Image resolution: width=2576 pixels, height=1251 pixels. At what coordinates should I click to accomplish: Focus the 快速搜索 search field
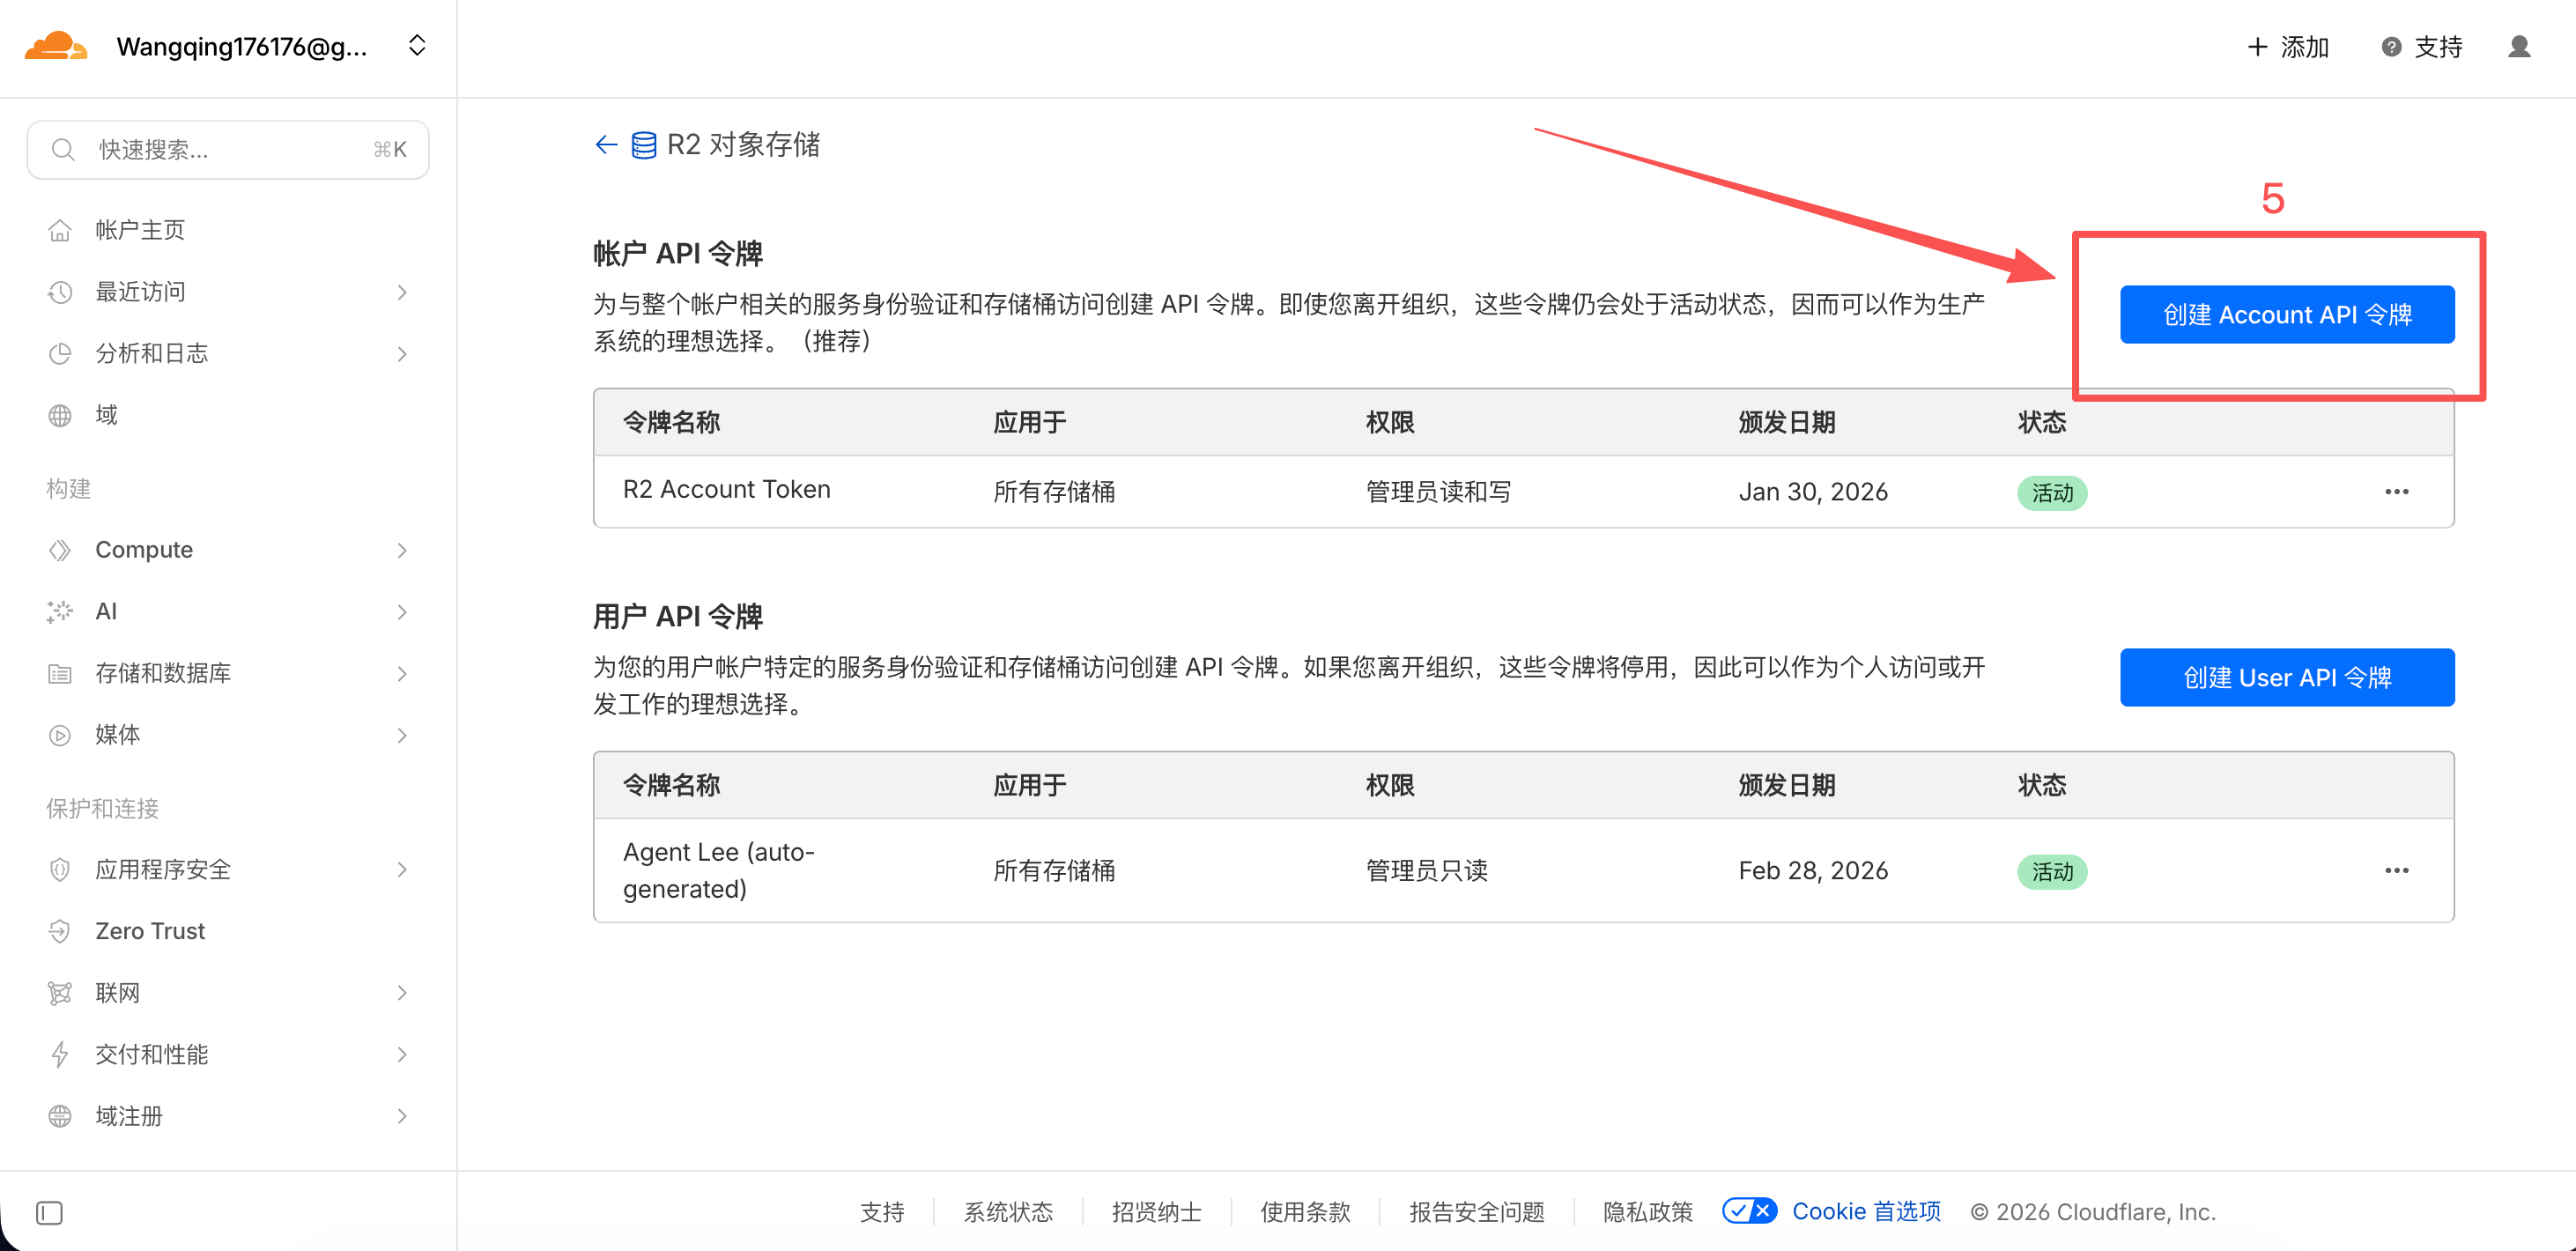coord(228,150)
